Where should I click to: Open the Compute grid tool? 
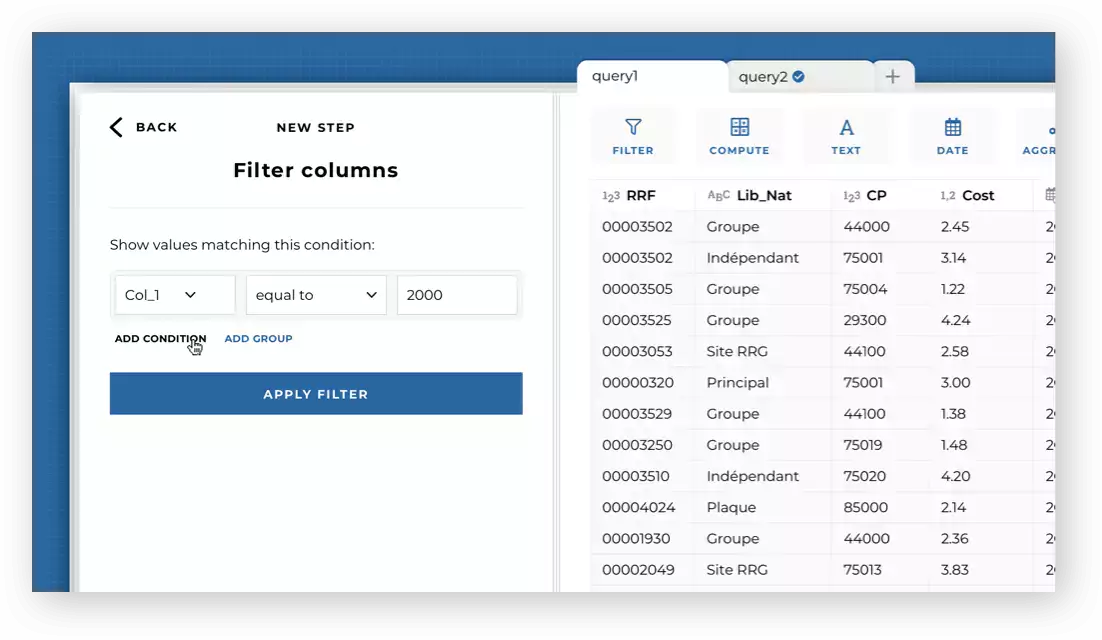tap(739, 128)
